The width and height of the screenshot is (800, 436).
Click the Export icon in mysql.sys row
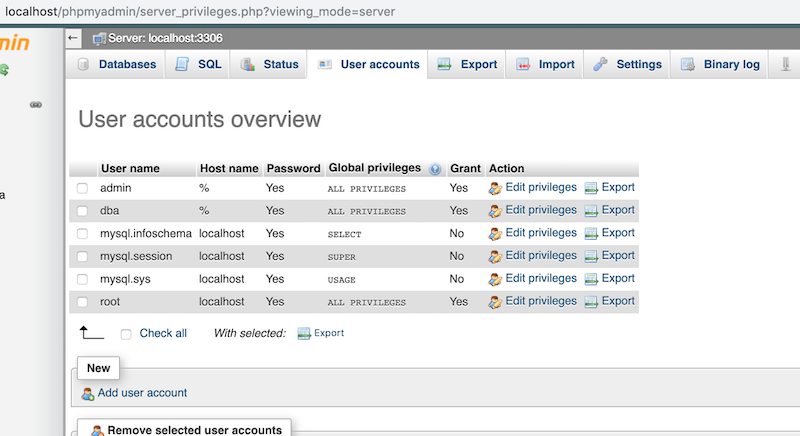click(x=591, y=279)
